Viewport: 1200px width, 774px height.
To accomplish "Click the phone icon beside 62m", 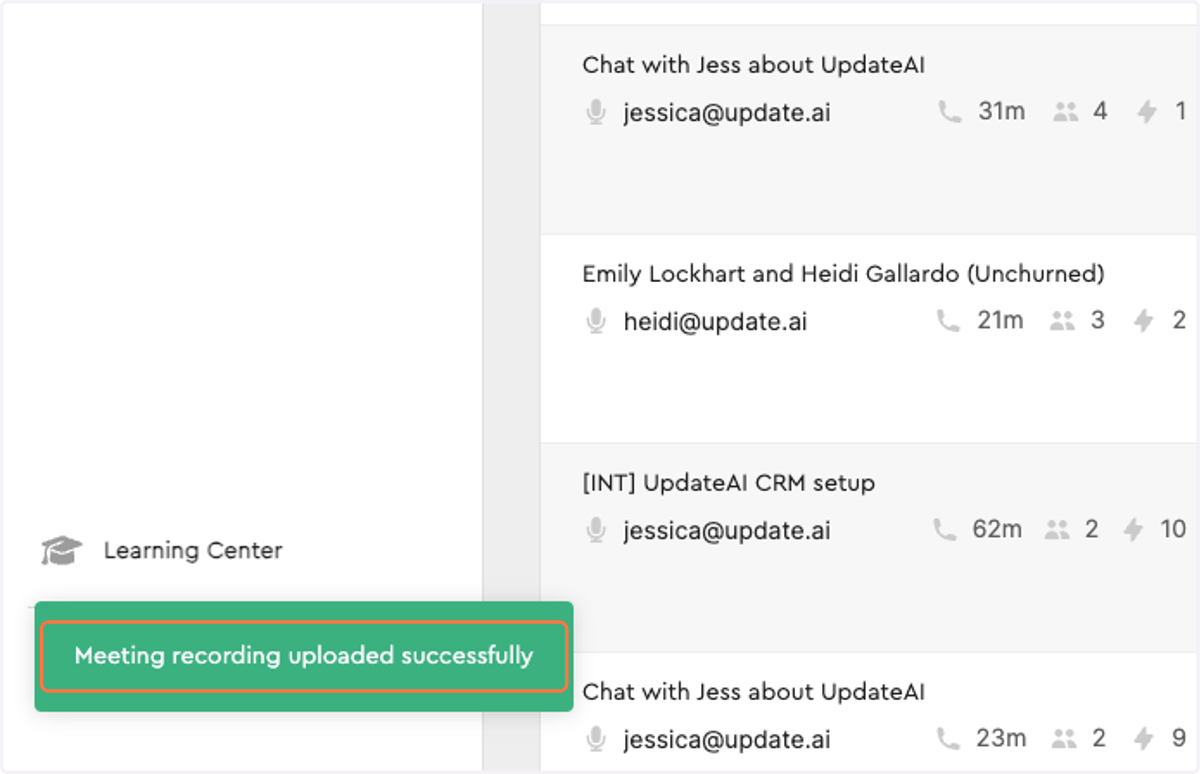I will [944, 530].
